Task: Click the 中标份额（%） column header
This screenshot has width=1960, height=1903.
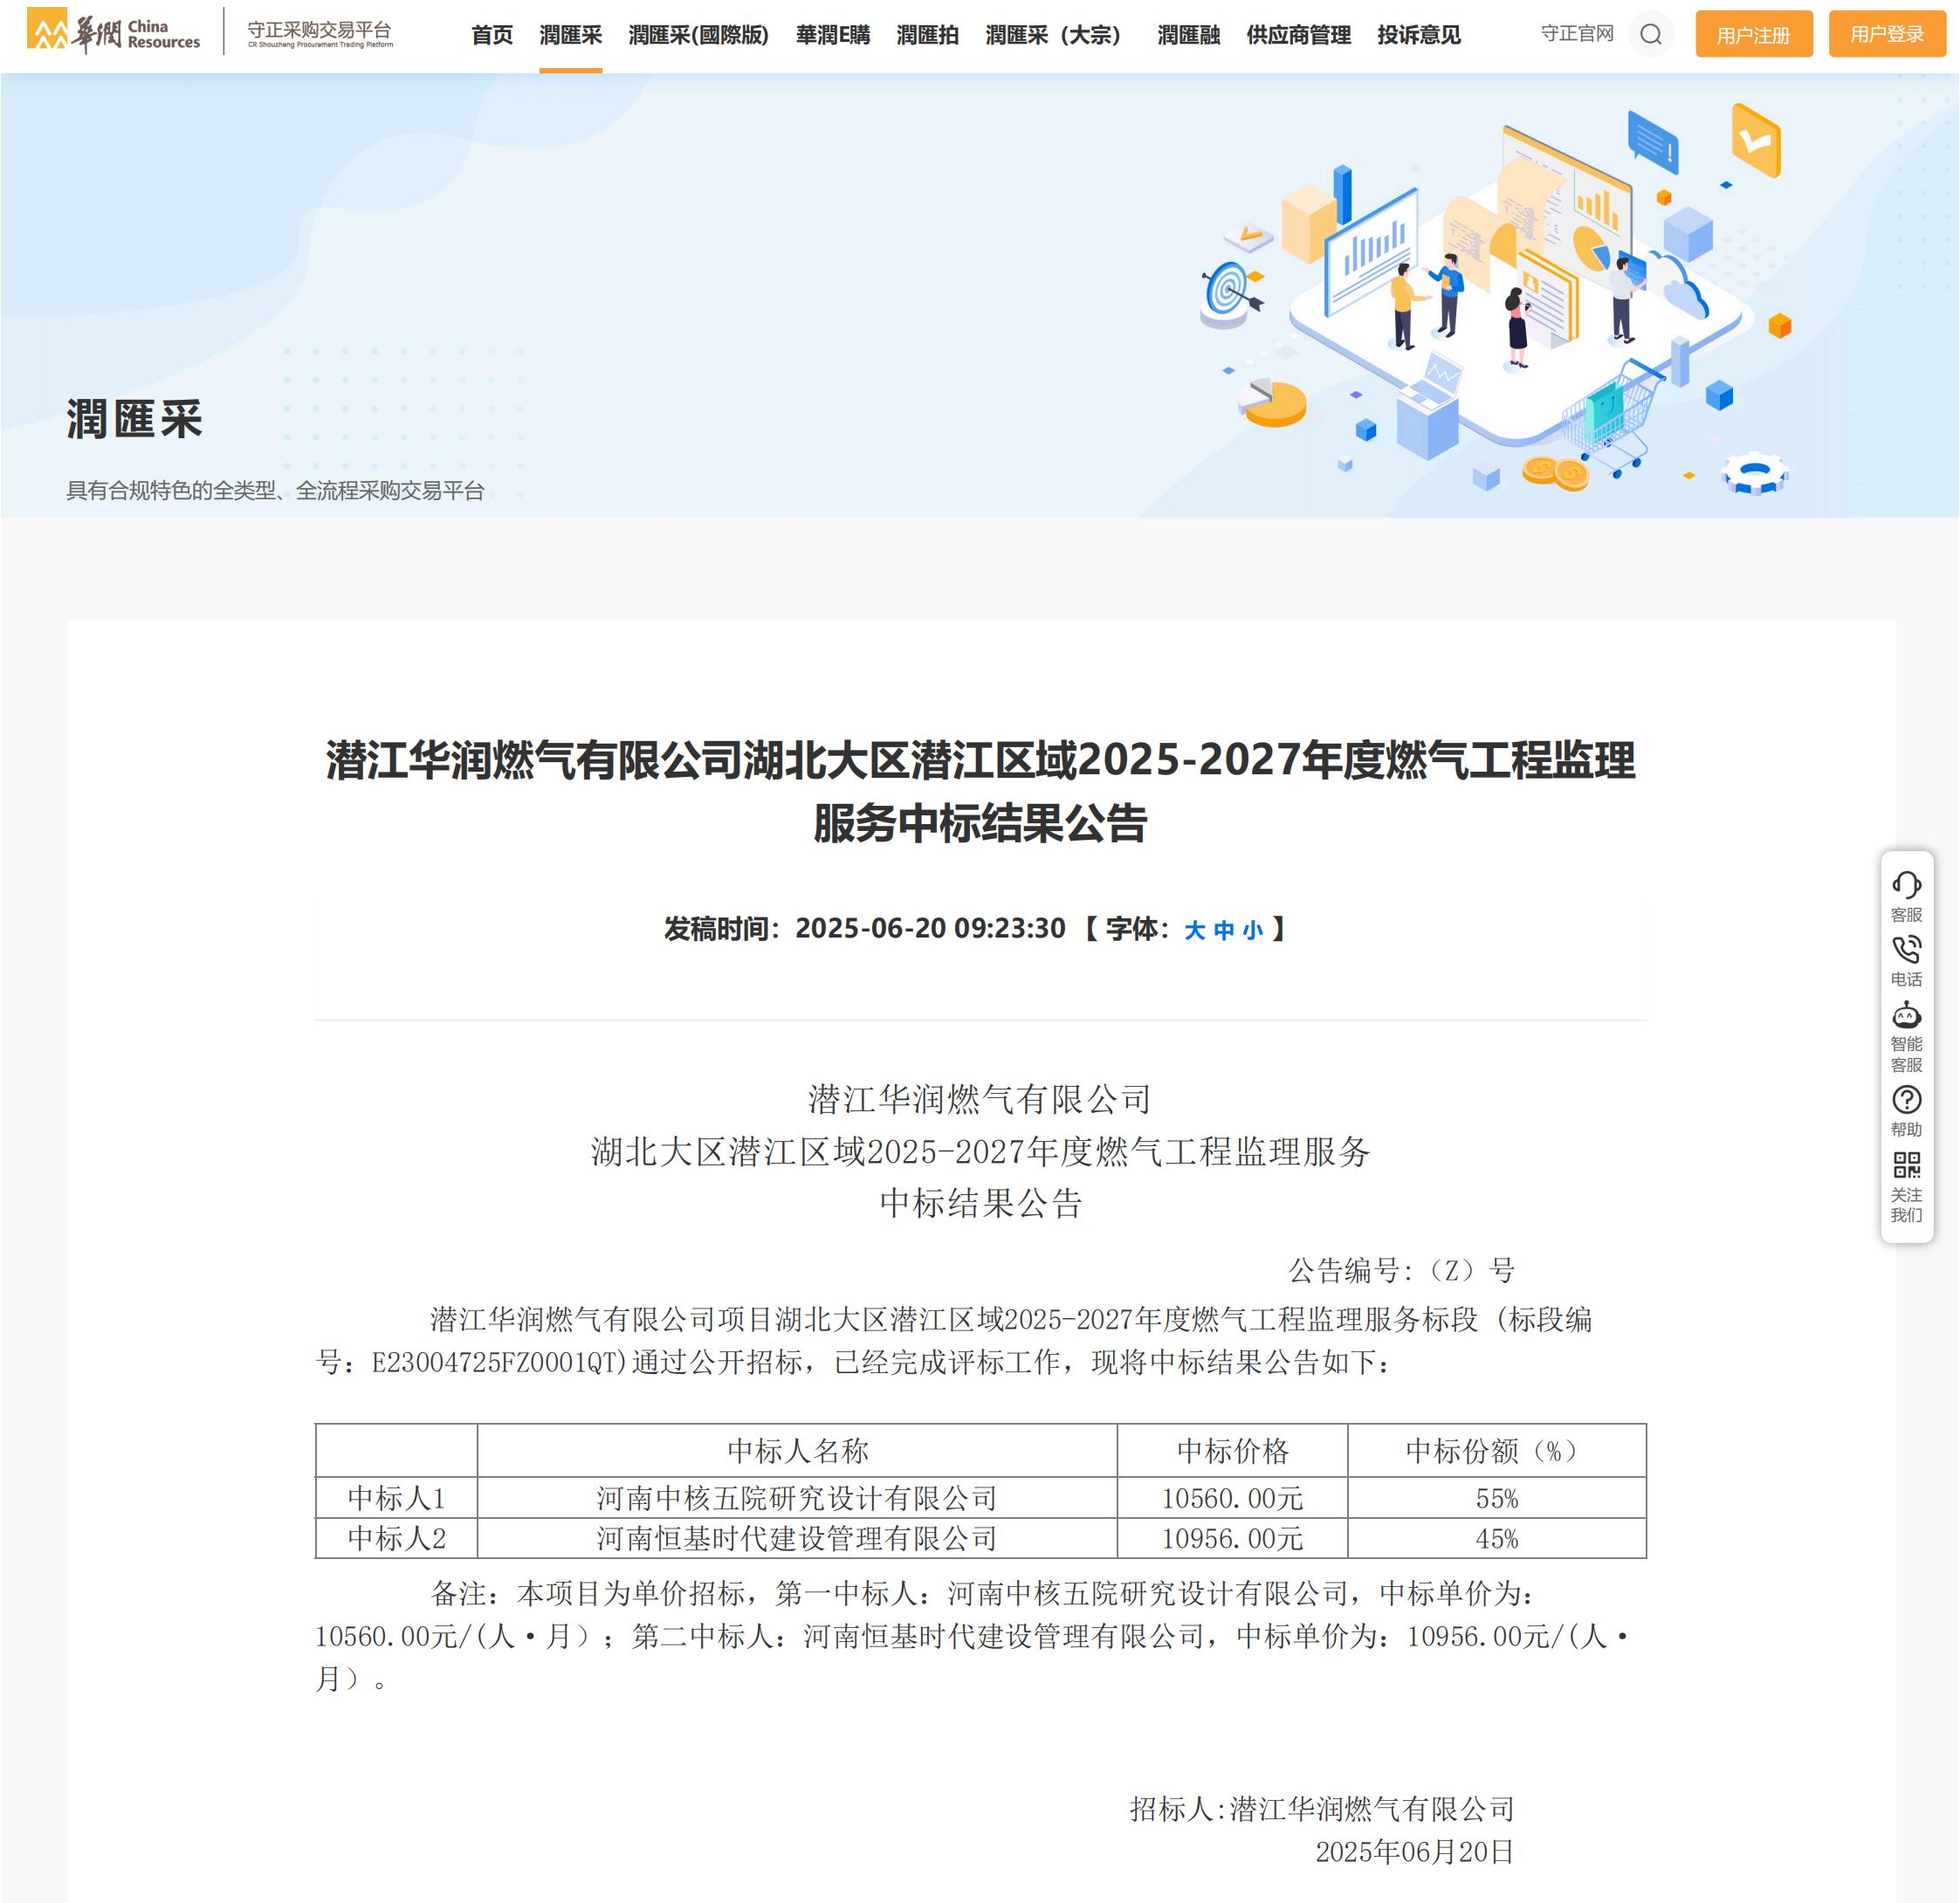Action: pos(1497,1450)
